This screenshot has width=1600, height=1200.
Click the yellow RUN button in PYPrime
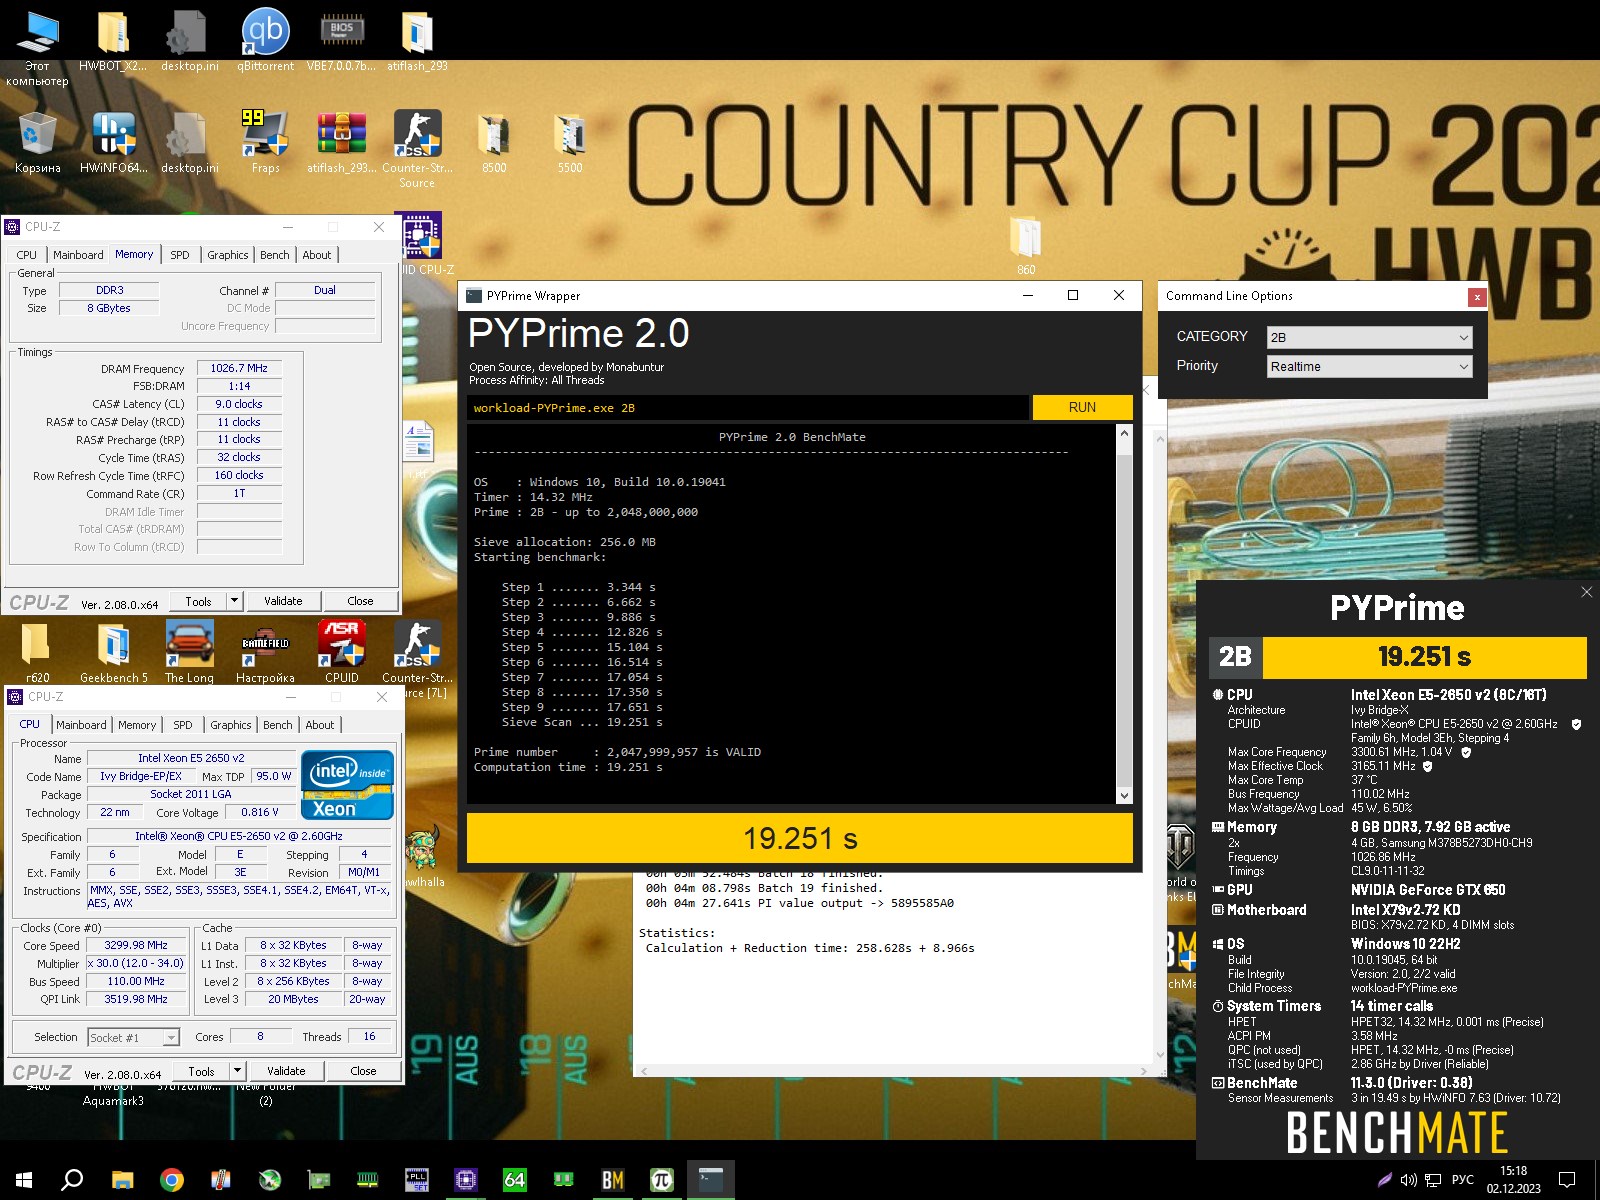click(x=1082, y=407)
